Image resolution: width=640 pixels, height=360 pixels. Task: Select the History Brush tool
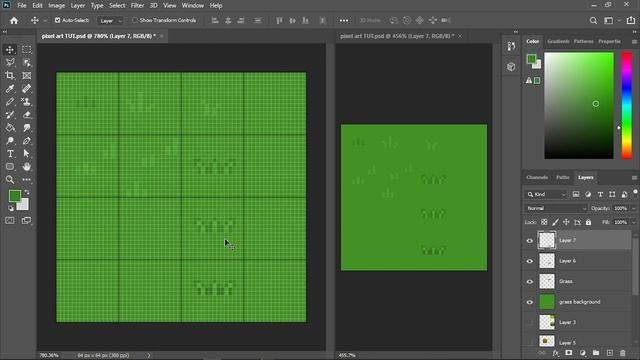coord(10,115)
